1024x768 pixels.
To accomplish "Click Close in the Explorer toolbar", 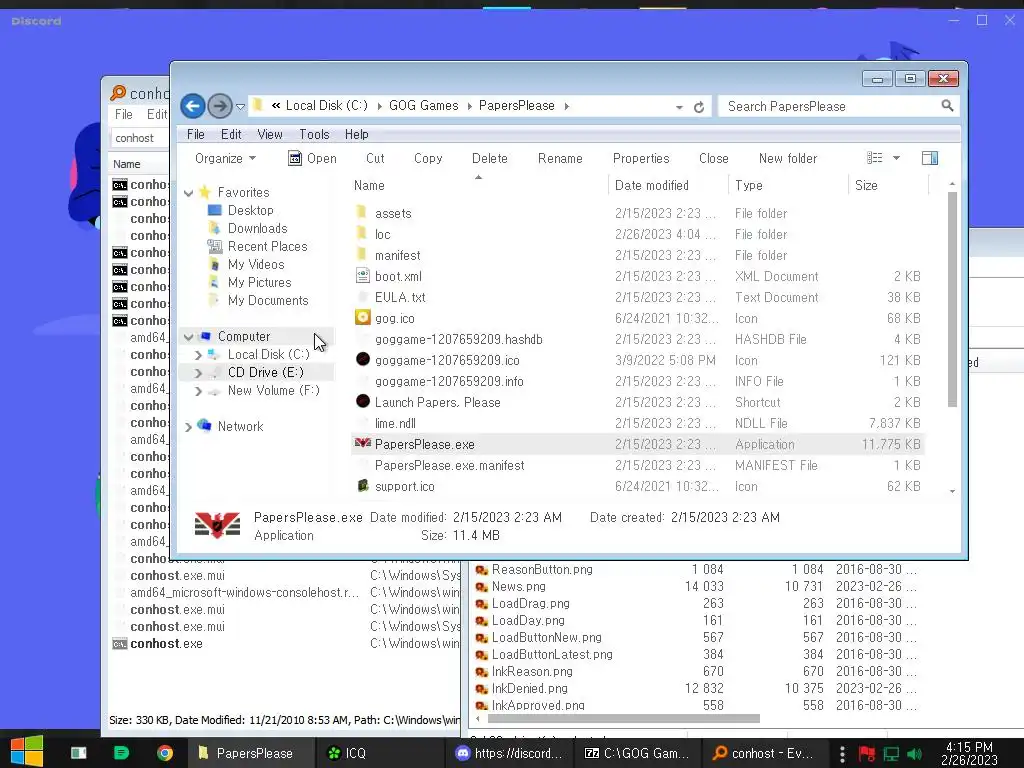I will 714,159.
